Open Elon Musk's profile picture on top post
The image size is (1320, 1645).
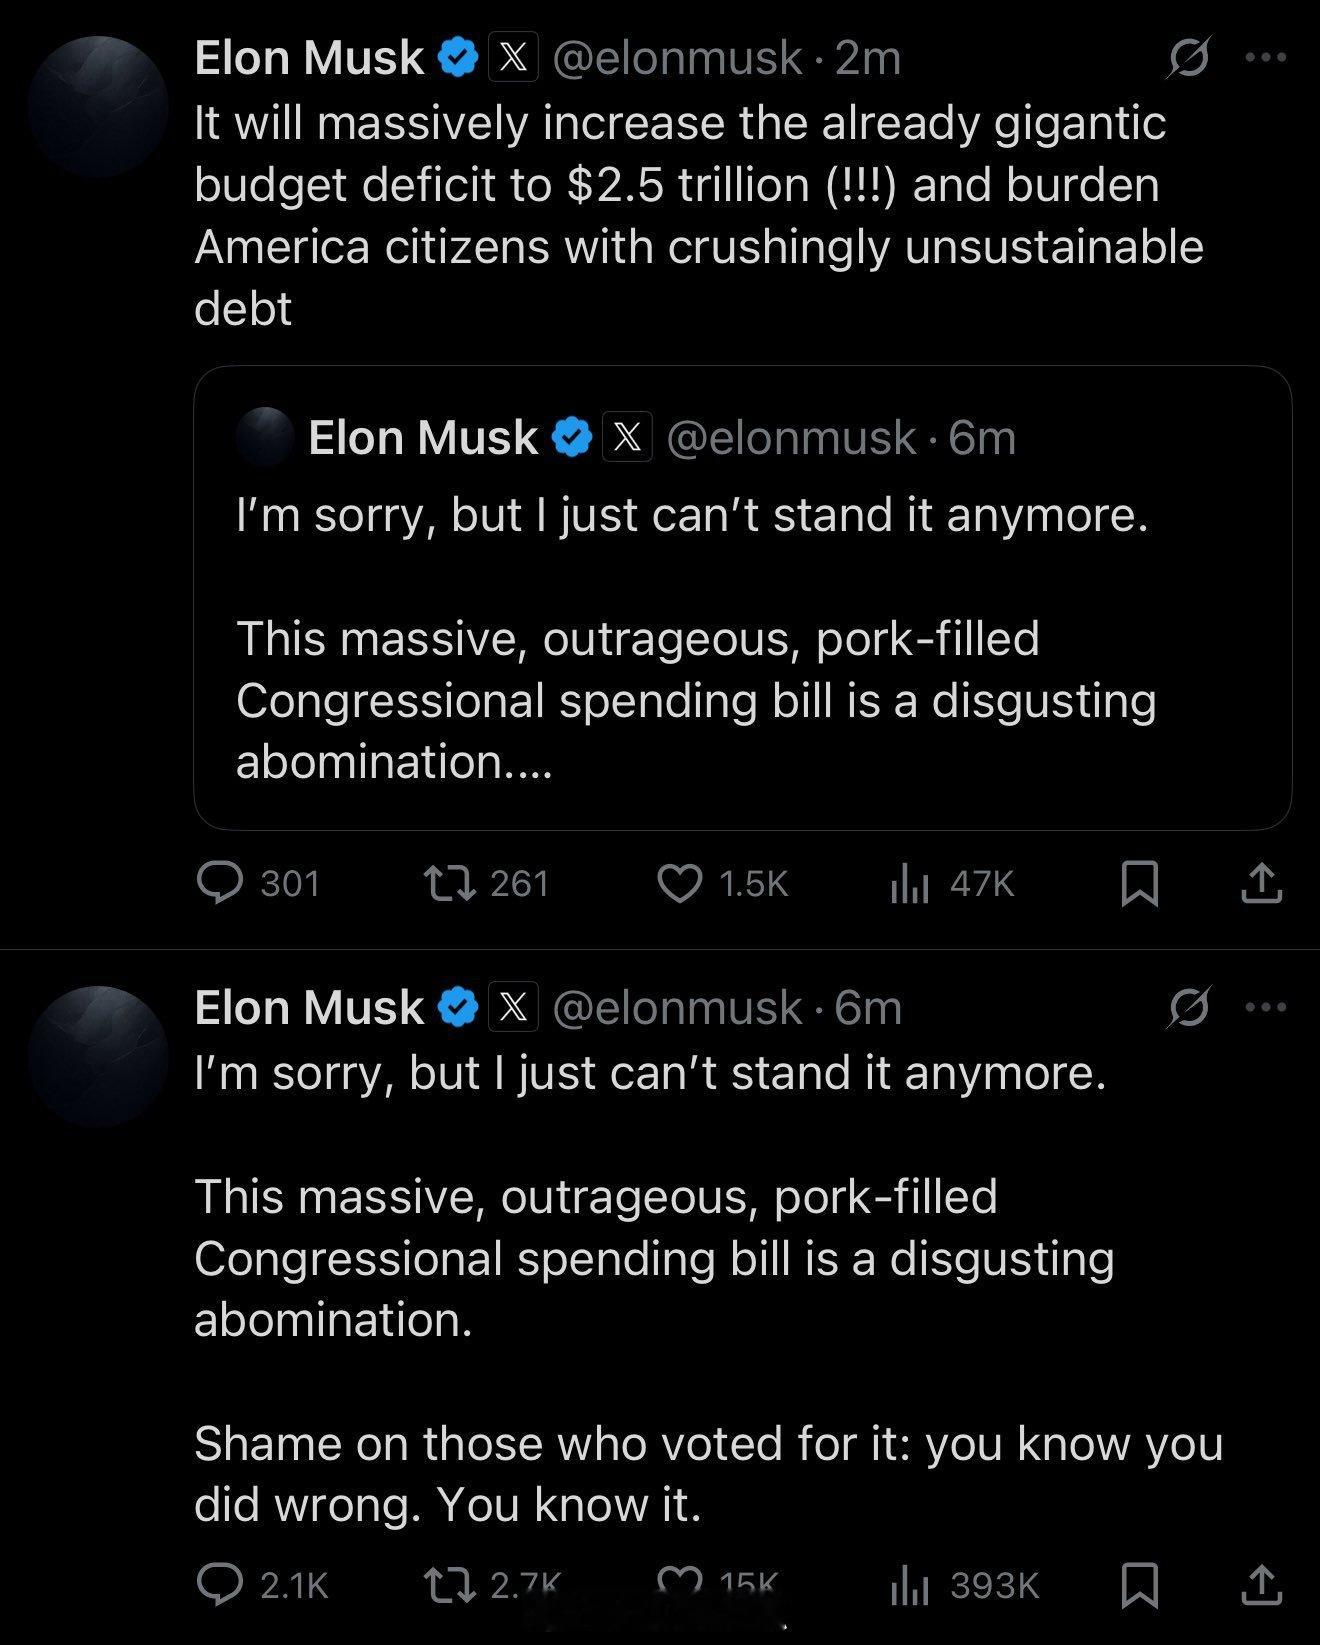pos(98,107)
